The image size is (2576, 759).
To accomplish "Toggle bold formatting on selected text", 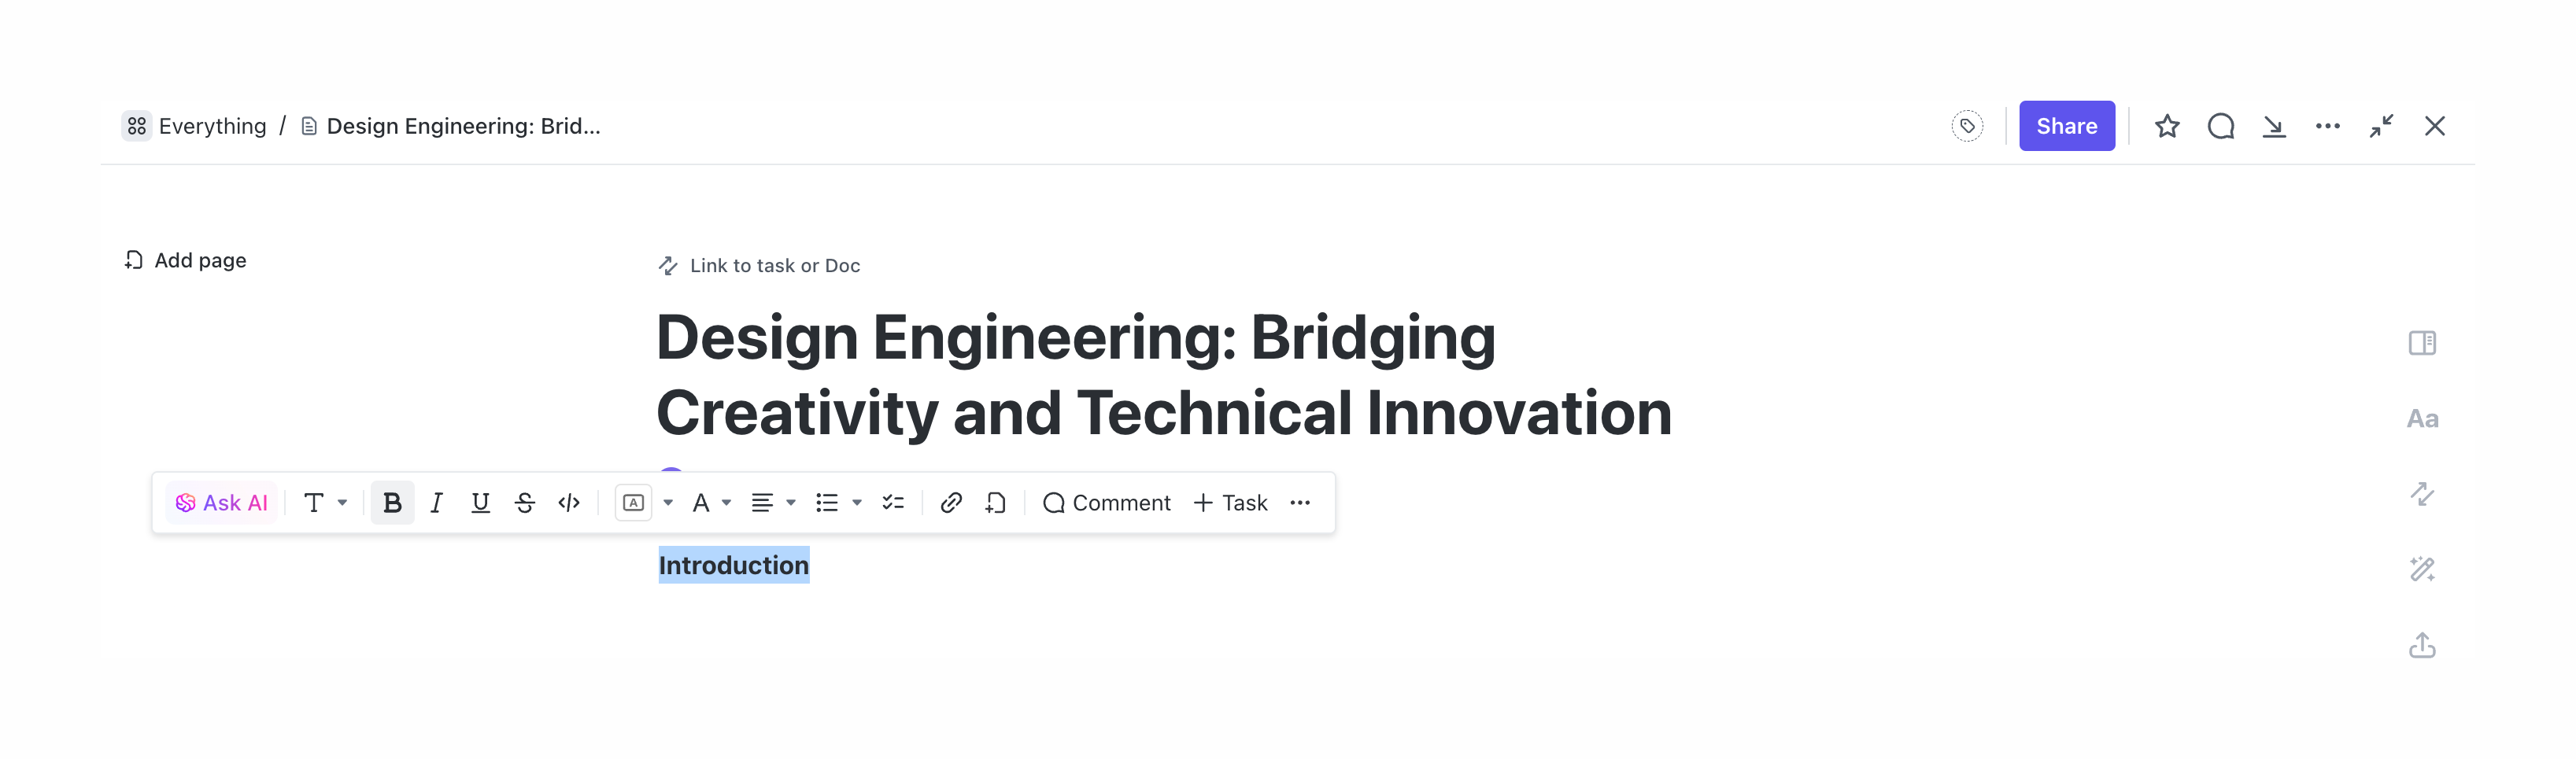I will tap(392, 503).
